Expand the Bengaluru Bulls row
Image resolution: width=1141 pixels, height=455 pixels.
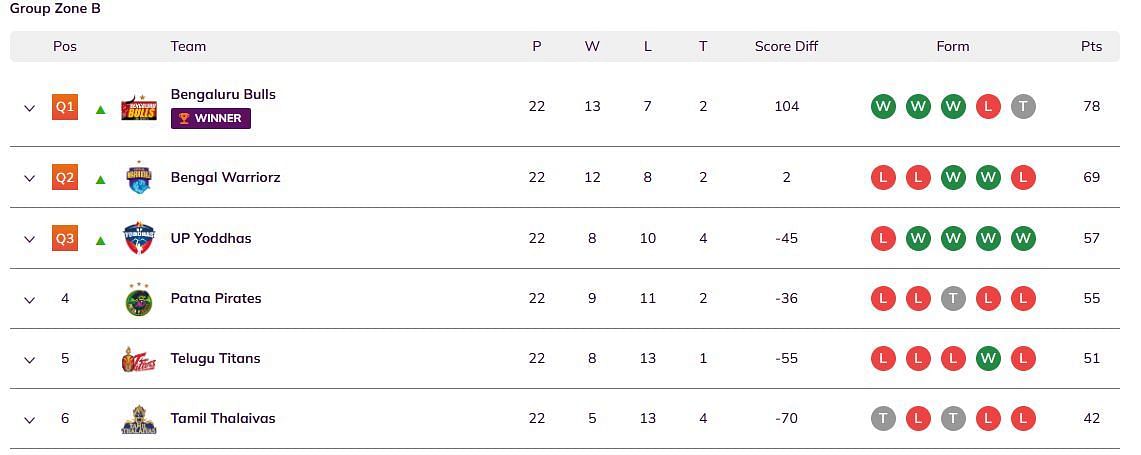point(29,107)
